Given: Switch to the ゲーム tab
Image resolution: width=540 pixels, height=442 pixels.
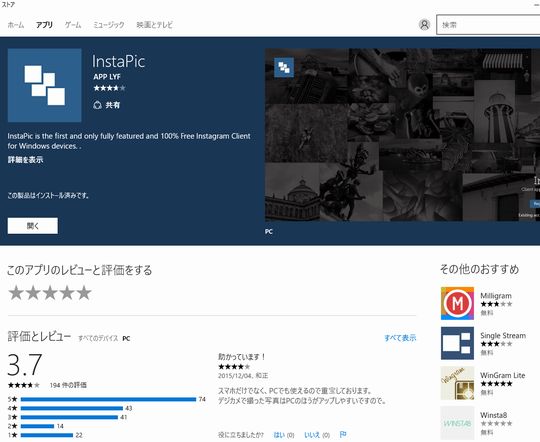Looking at the screenshot, I should pyautogui.click(x=73, y=25).
